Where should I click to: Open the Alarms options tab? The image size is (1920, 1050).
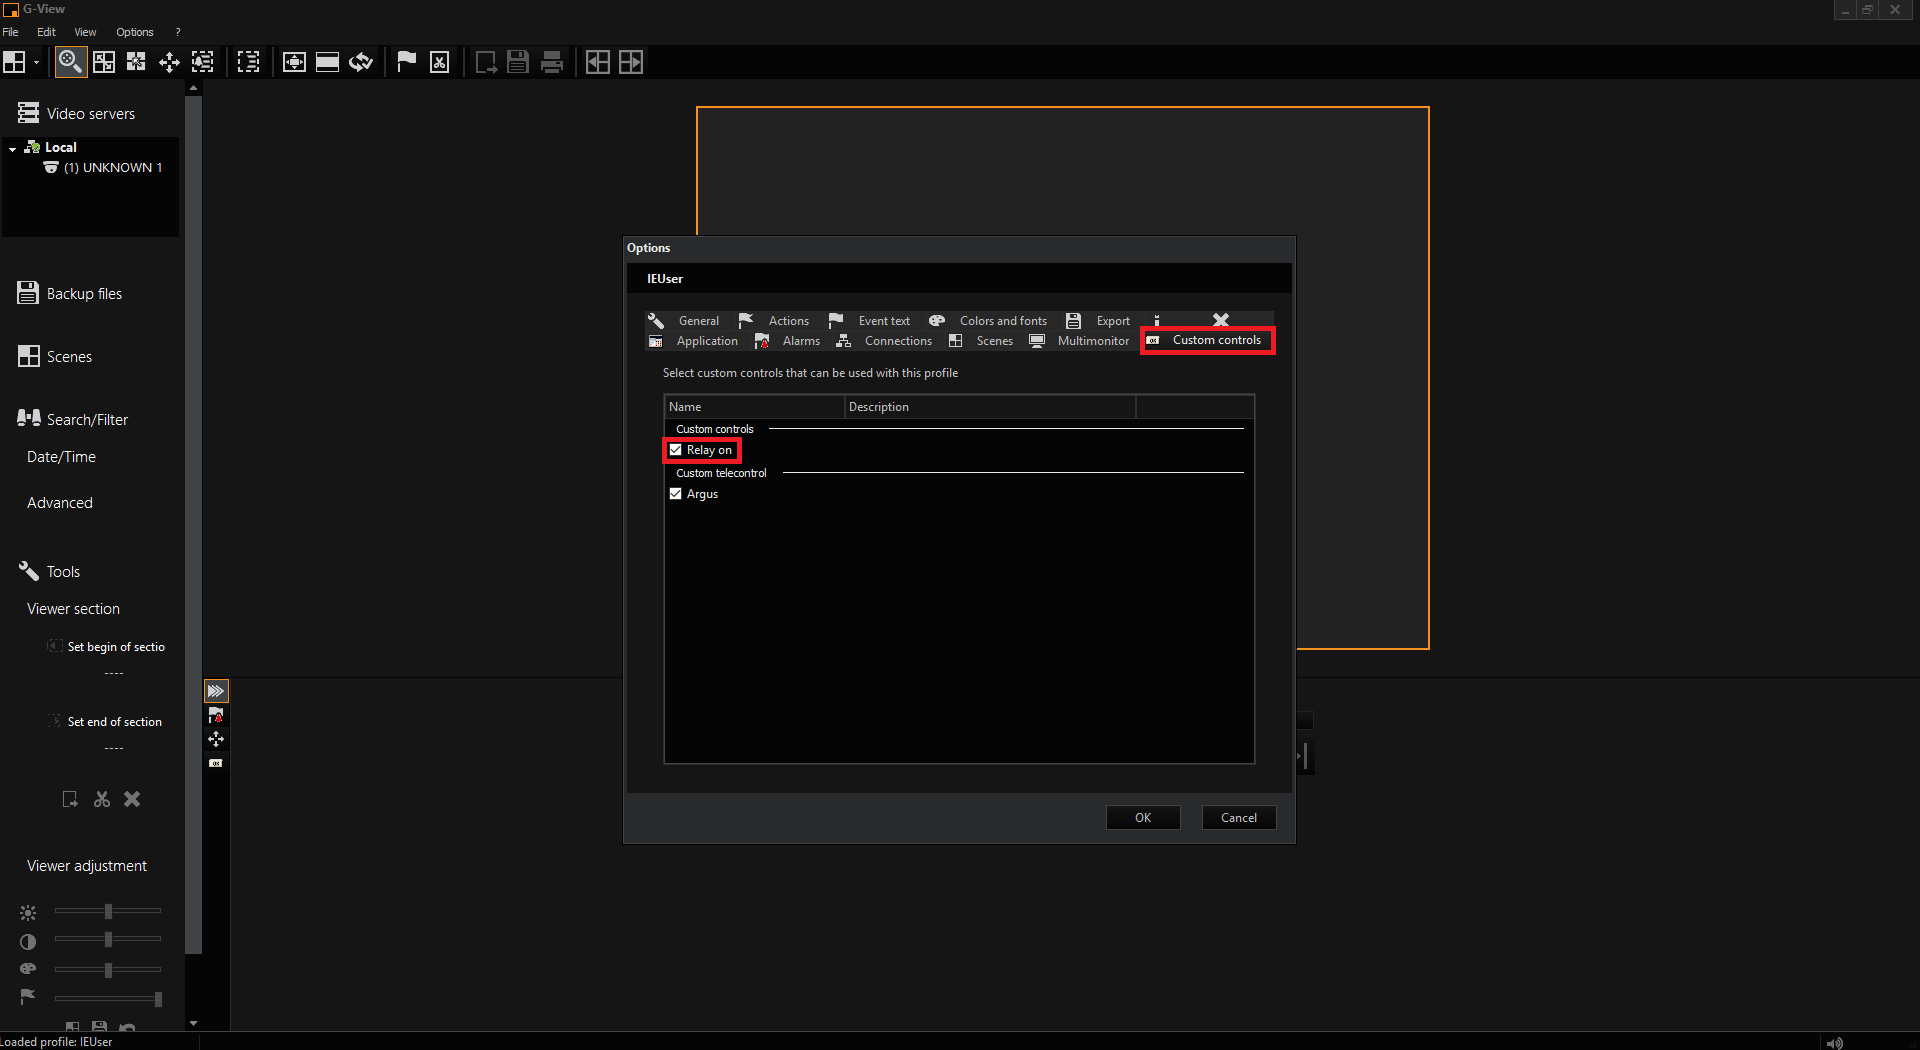pyautogui.click(x=800, y=341)
